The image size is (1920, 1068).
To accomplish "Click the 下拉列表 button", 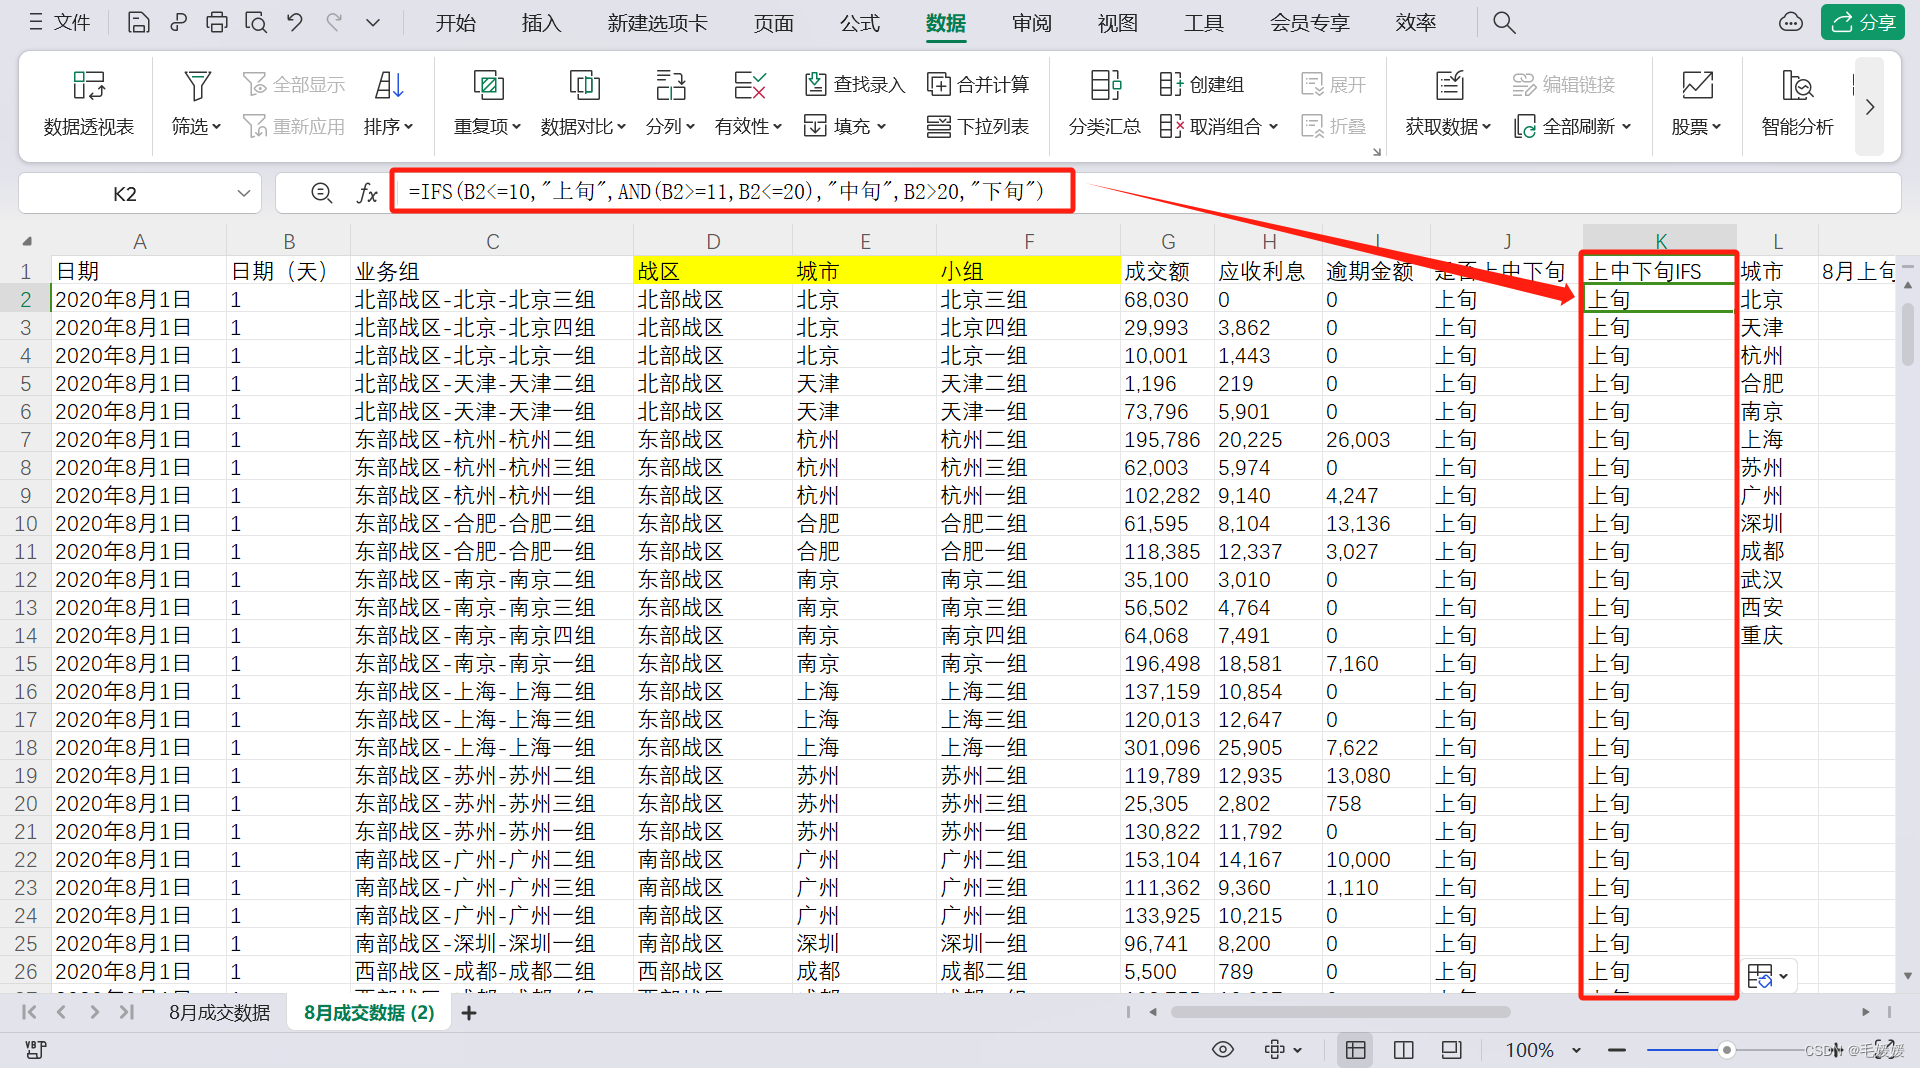I will (977, 127).
